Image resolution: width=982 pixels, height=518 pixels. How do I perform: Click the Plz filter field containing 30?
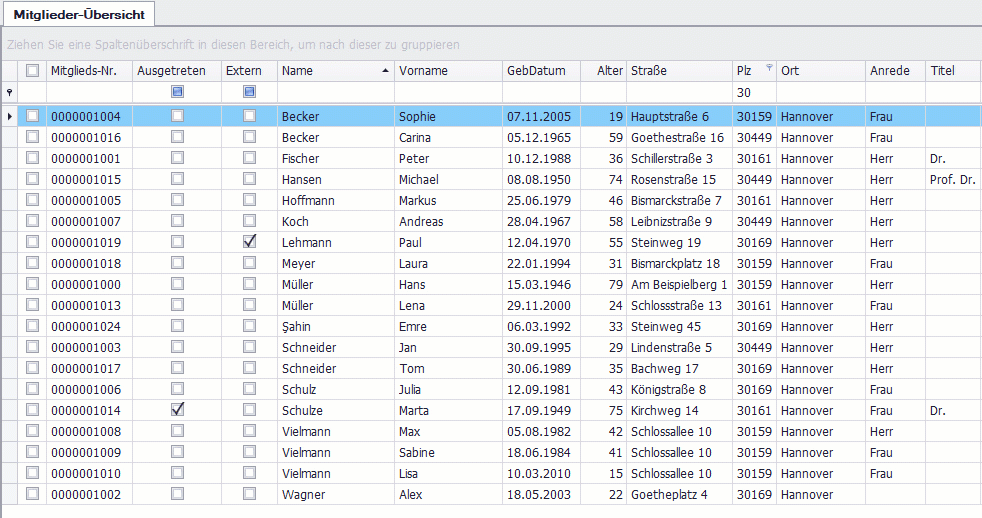point(754,92)
